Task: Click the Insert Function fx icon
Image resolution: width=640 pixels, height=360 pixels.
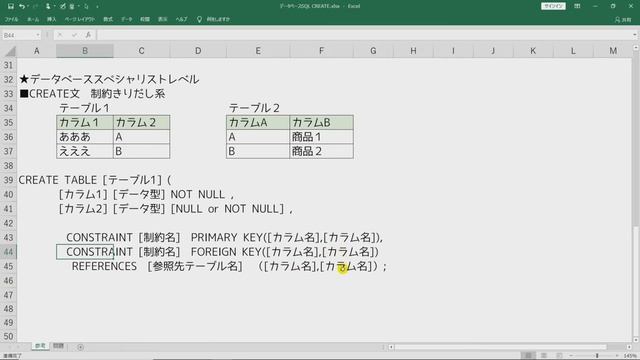Action: coord(88,35)
